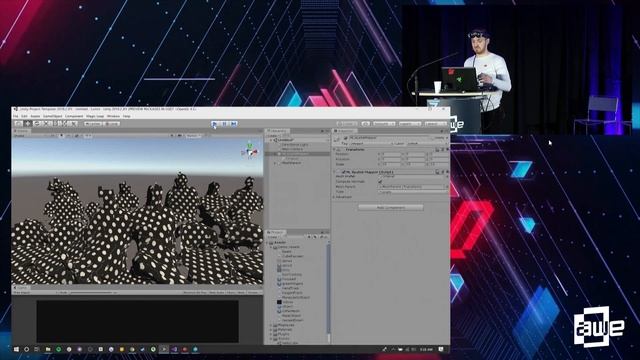Toggle the ML Spatial Mapper script checkbox
This screenshot has width=640, height=360.
pos(343,172)
